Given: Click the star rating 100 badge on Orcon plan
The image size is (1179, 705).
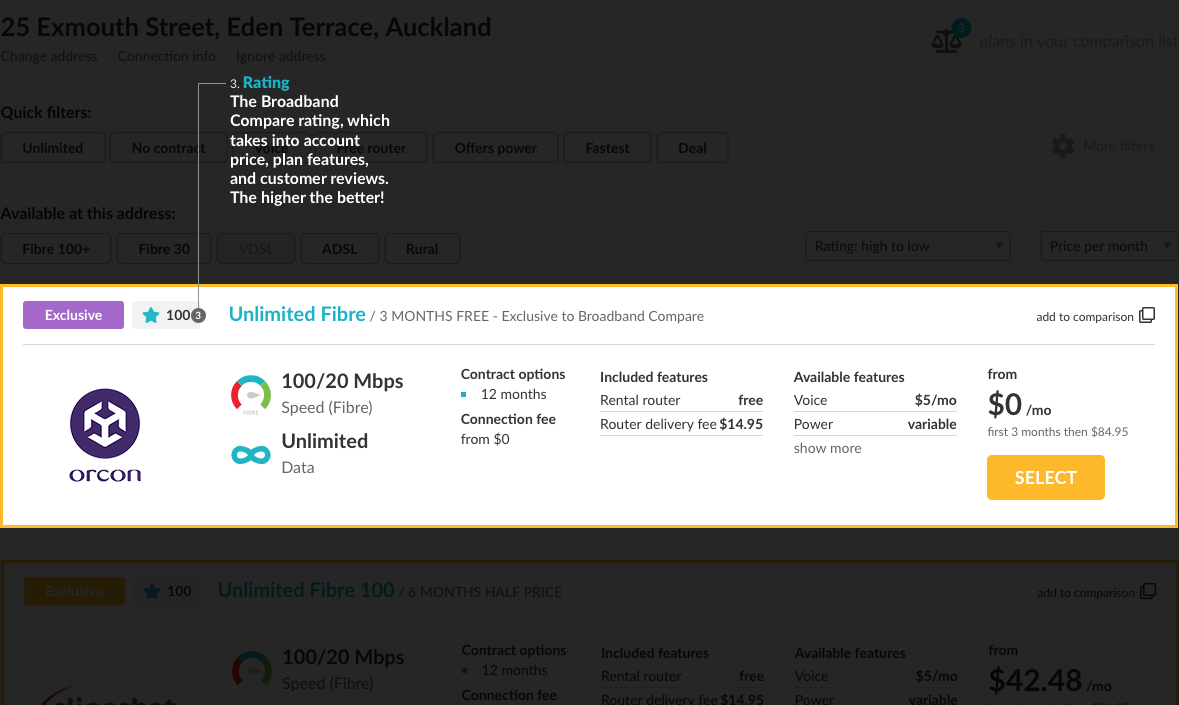Looking at the screenshot, I should pos(168,315).
